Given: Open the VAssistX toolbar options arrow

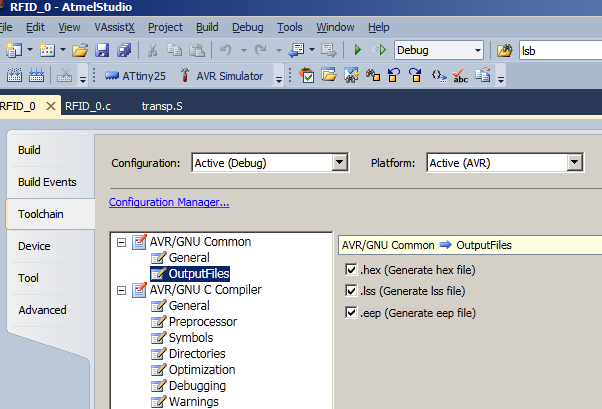Looking at the screenshot, I should [501, 79].
